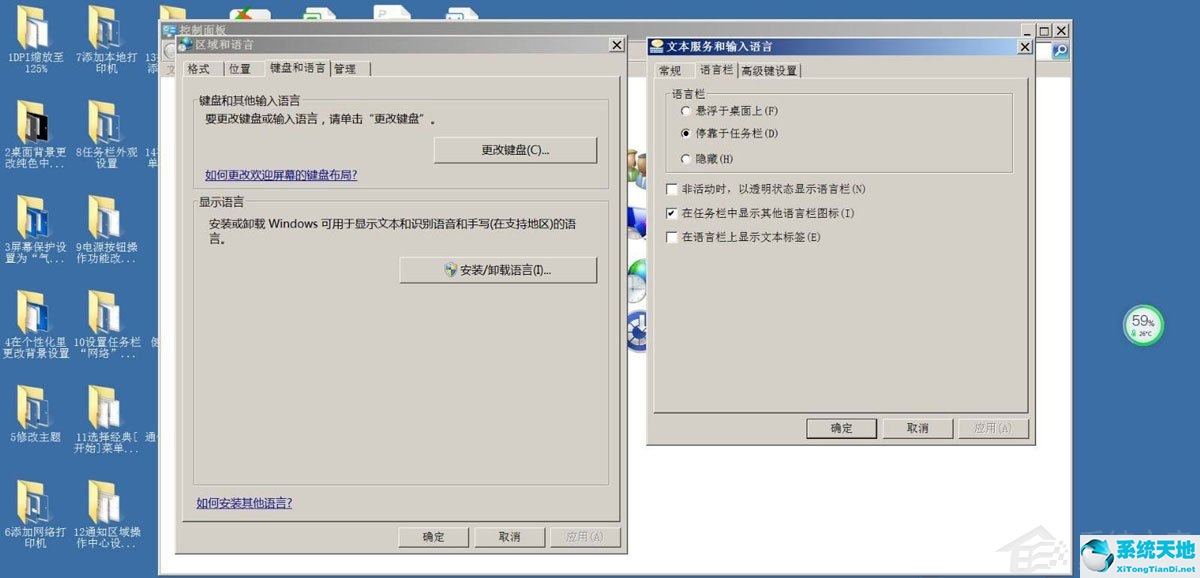Open the '4在个性化里更改背景设置' folder
The height and width of the screenshot is (578, 1200).
[x=33, y=325]
